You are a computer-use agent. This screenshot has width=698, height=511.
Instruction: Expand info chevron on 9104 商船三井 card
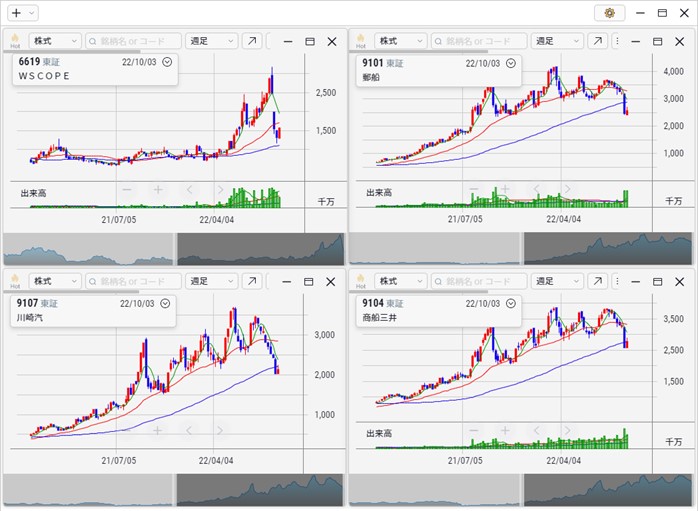click(511, 304)
